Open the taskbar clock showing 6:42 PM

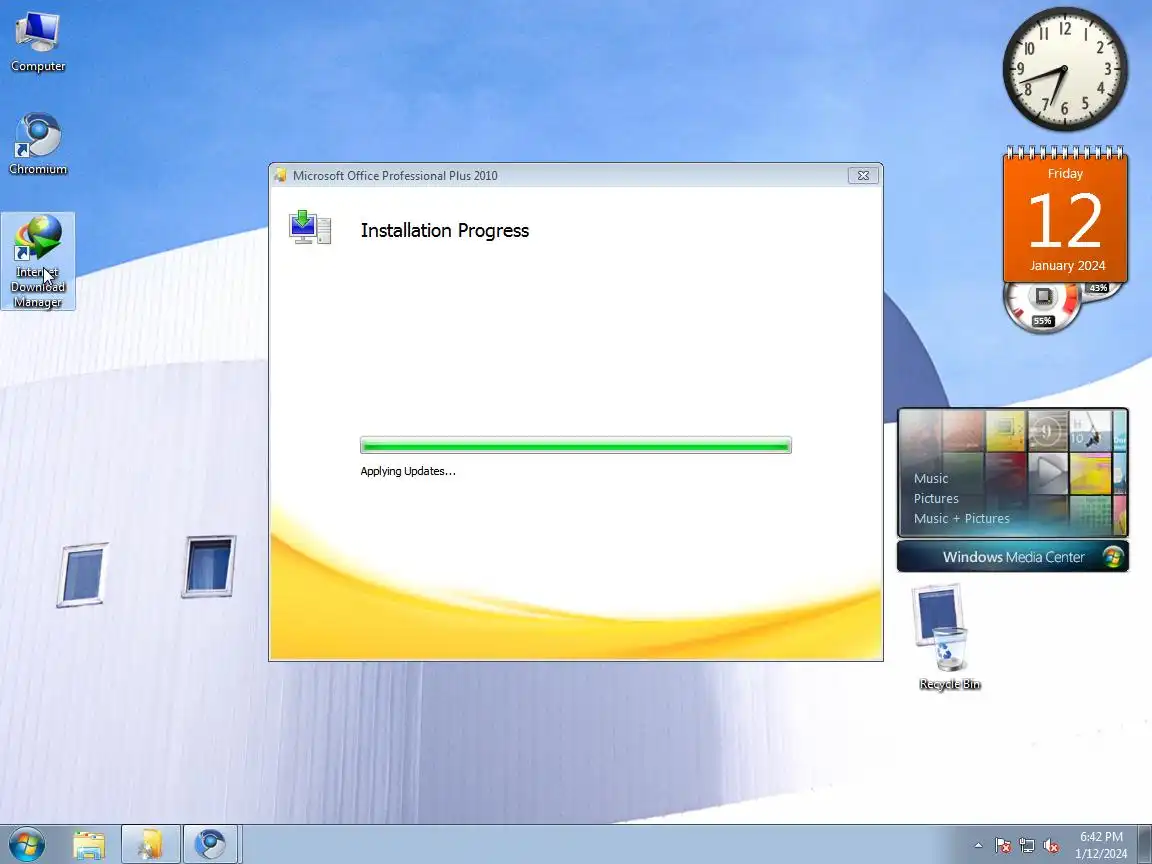pos(1101,845)
